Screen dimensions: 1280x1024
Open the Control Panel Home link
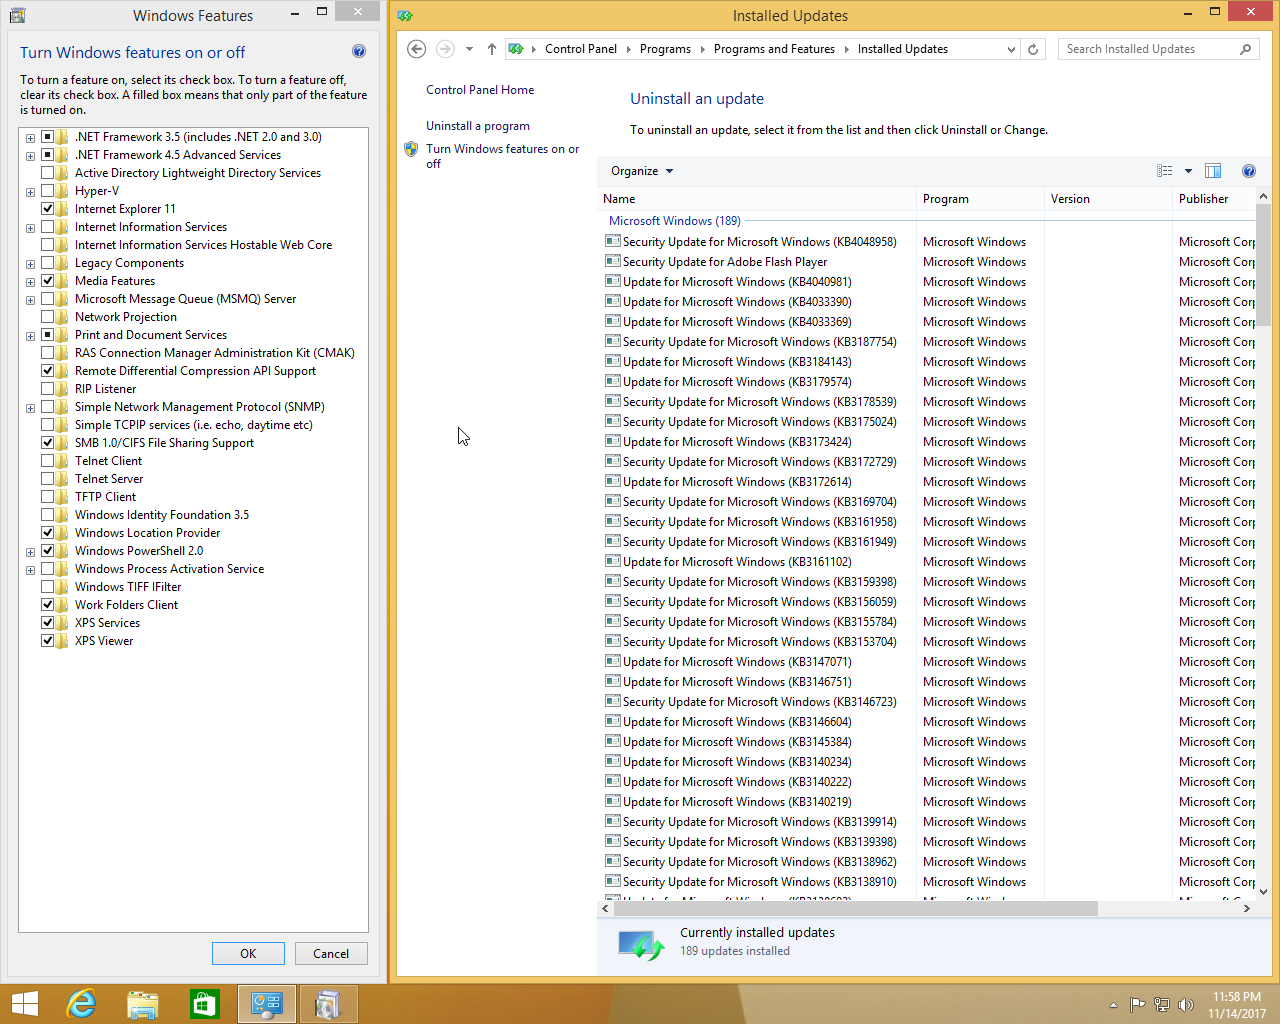click(x=480, y=90)
